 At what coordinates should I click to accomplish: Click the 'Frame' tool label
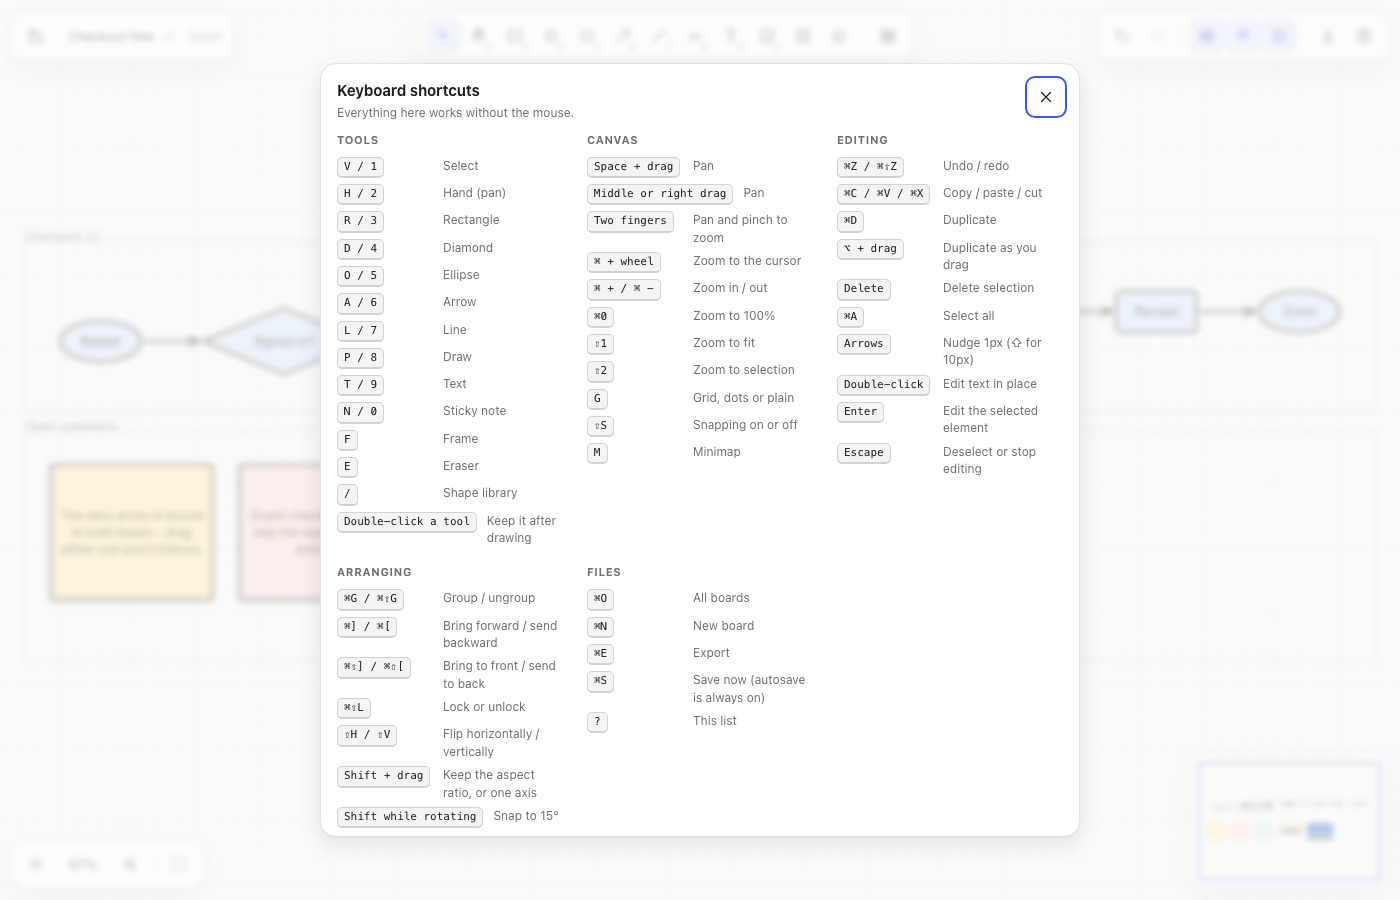(460, 439)
